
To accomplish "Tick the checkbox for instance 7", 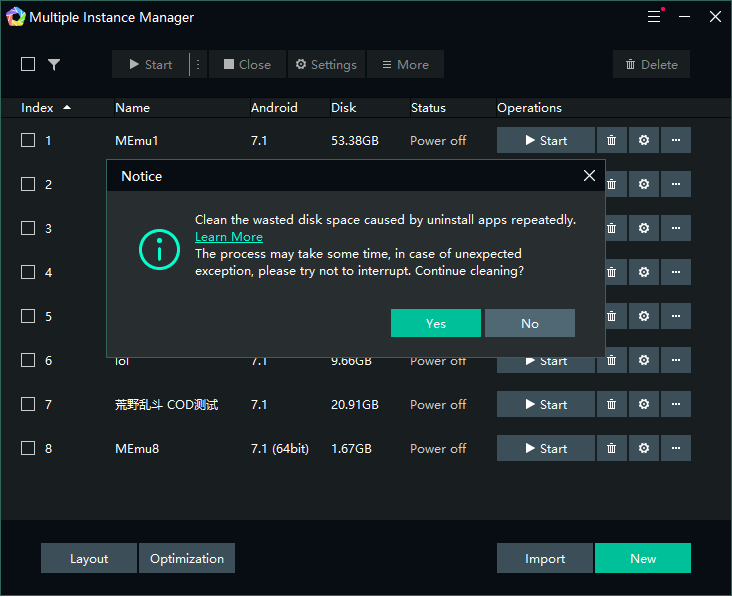I will 28,405.
